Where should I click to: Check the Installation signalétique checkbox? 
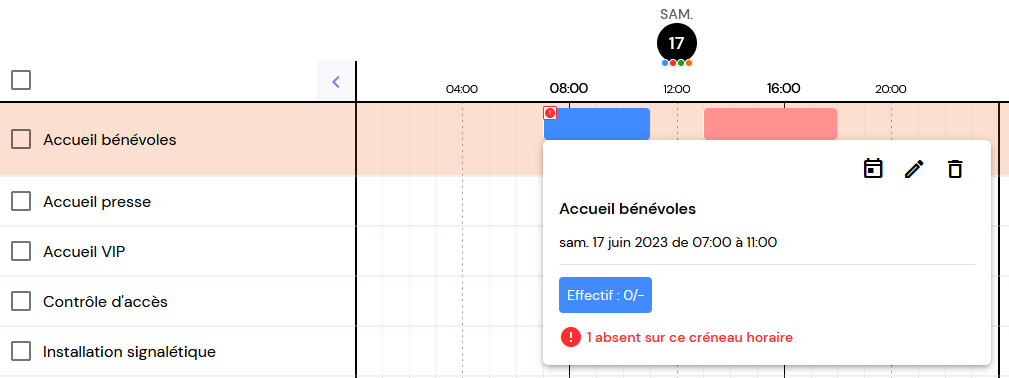coord(21,351)
